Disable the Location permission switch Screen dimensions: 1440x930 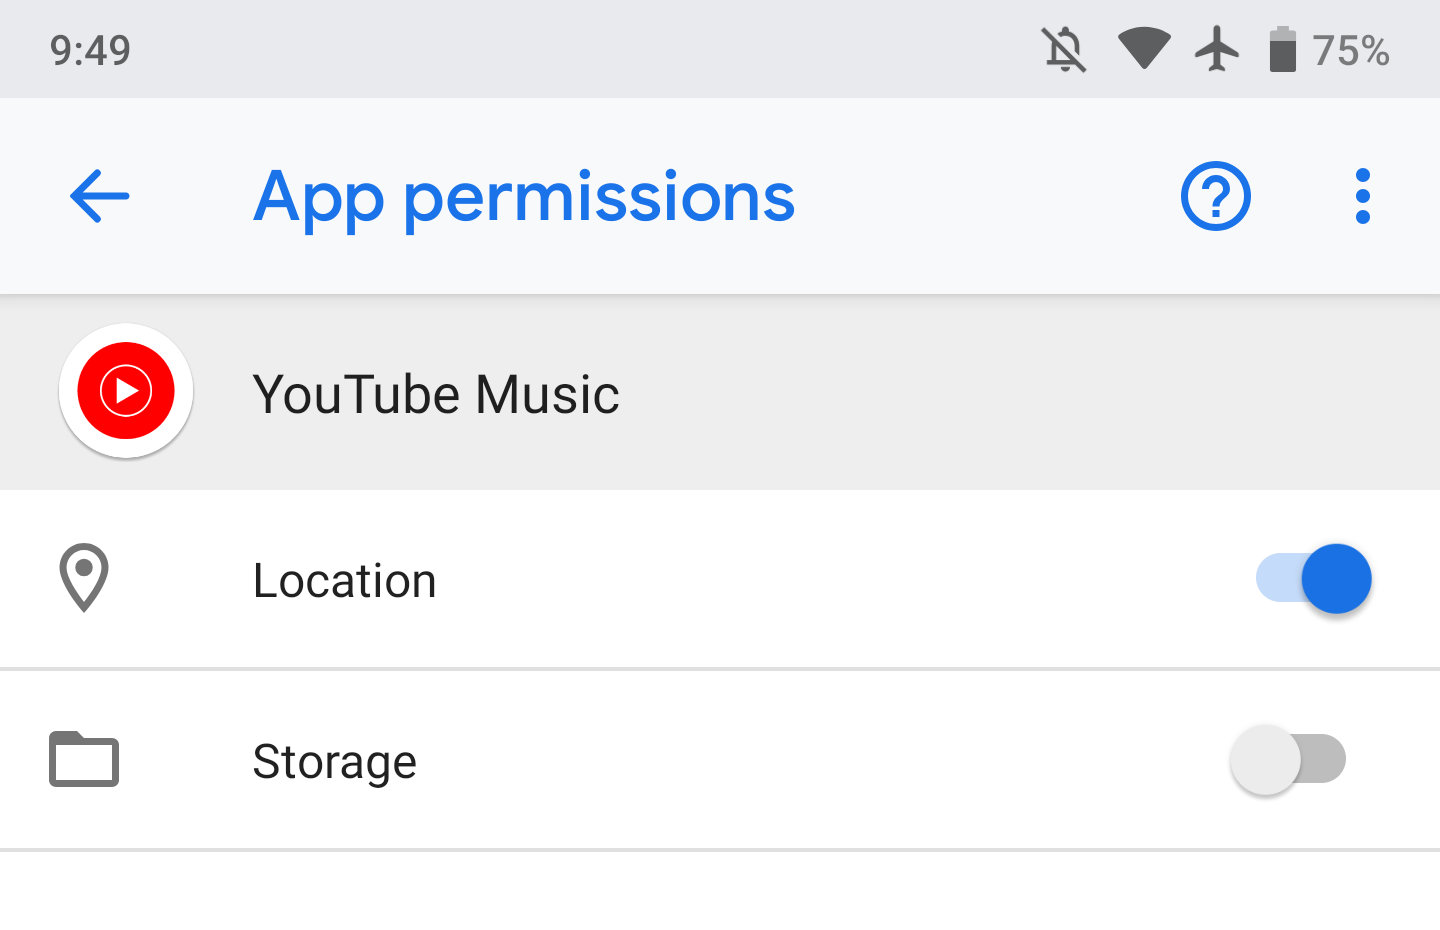tap(1314, 579)
